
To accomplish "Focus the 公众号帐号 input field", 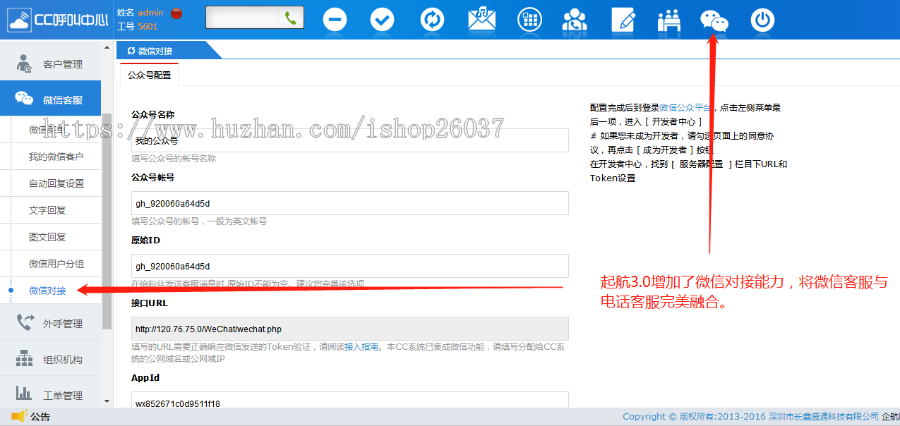I will (350, 203).
